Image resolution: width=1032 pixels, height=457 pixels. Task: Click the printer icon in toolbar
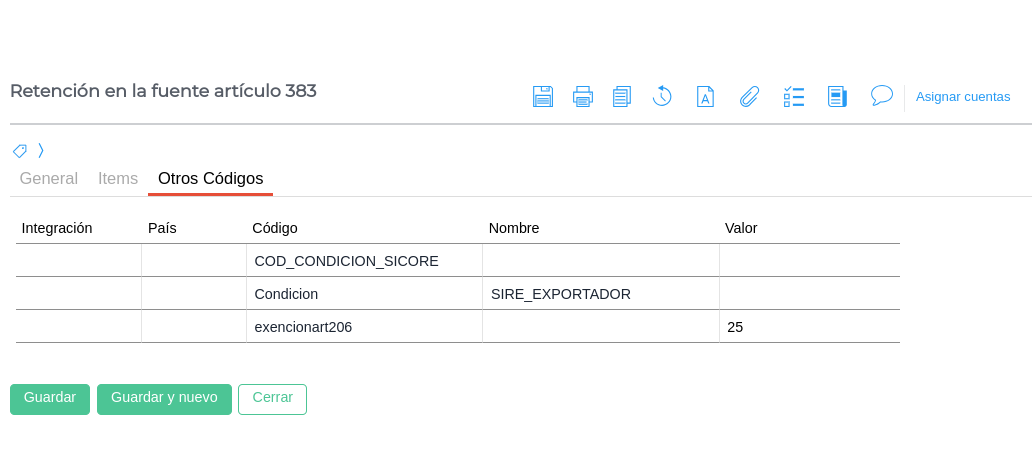coord(583,97)
